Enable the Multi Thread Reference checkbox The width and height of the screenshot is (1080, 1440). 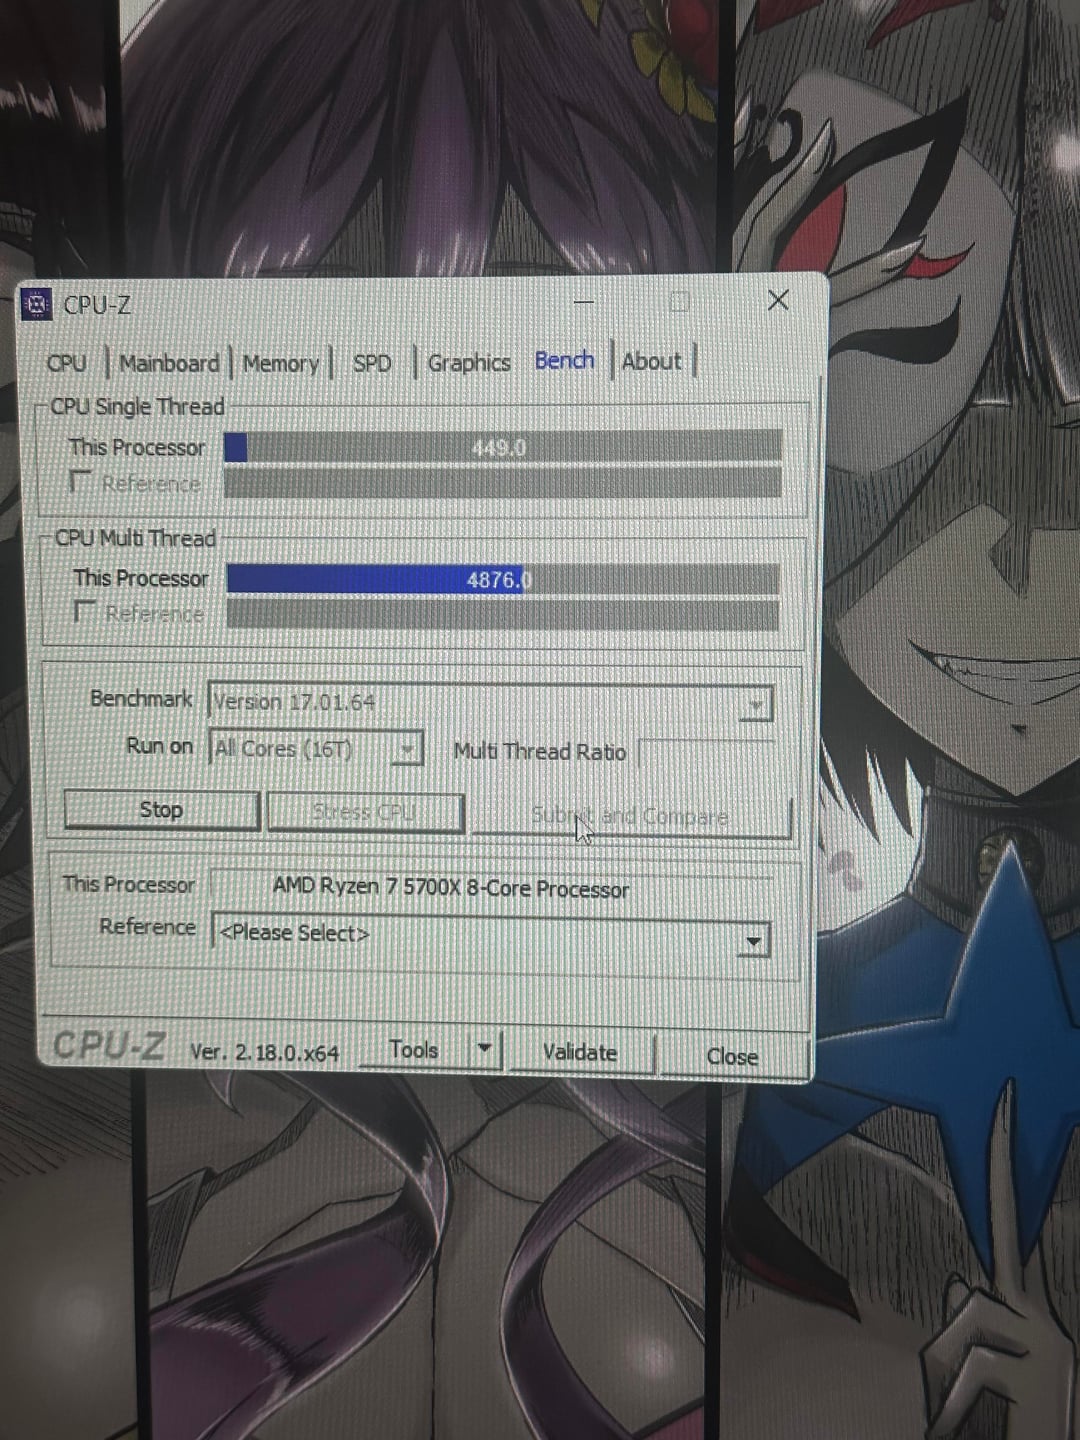(85, 611)
